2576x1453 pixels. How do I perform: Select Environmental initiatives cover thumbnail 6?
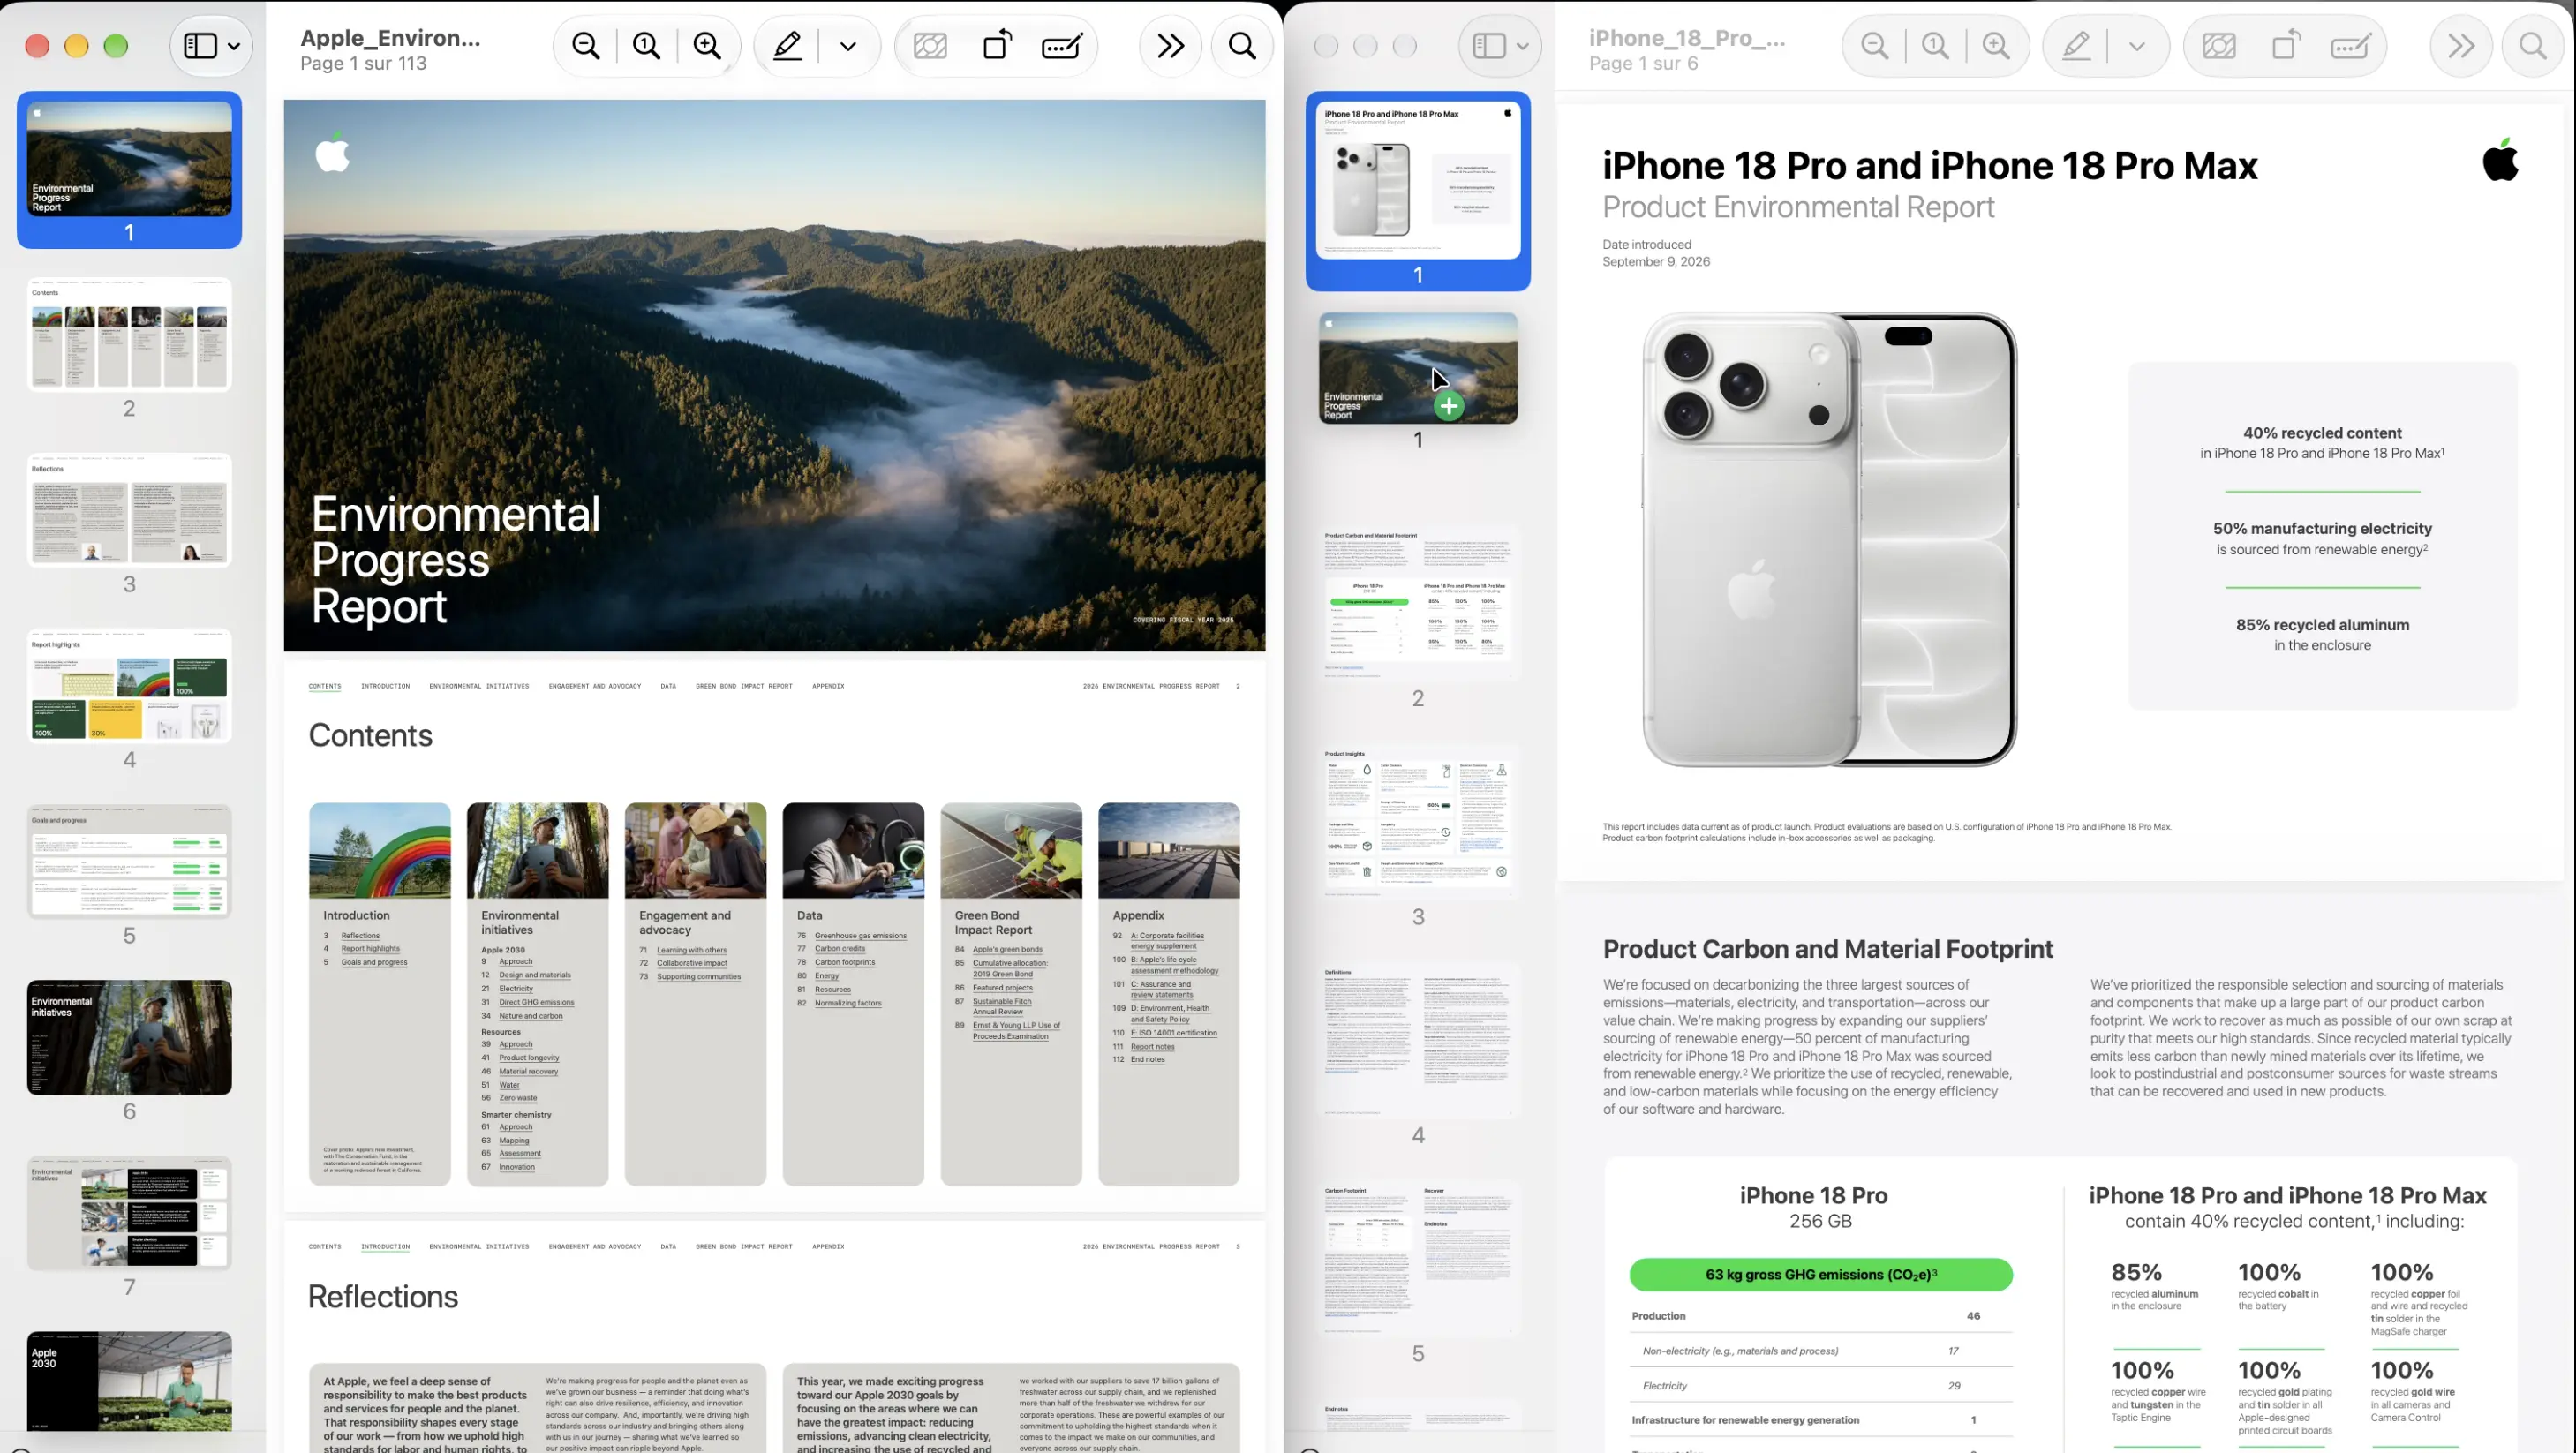(129, 1037)
